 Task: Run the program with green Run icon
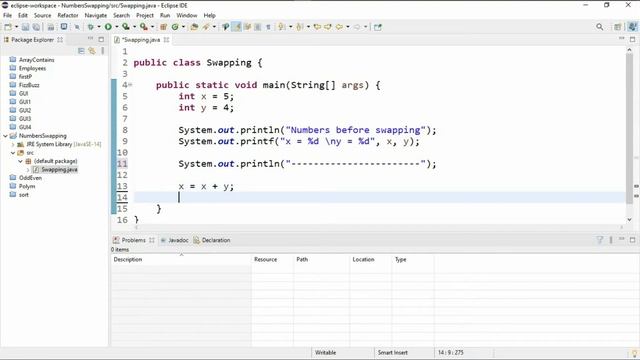pos(108,27)
